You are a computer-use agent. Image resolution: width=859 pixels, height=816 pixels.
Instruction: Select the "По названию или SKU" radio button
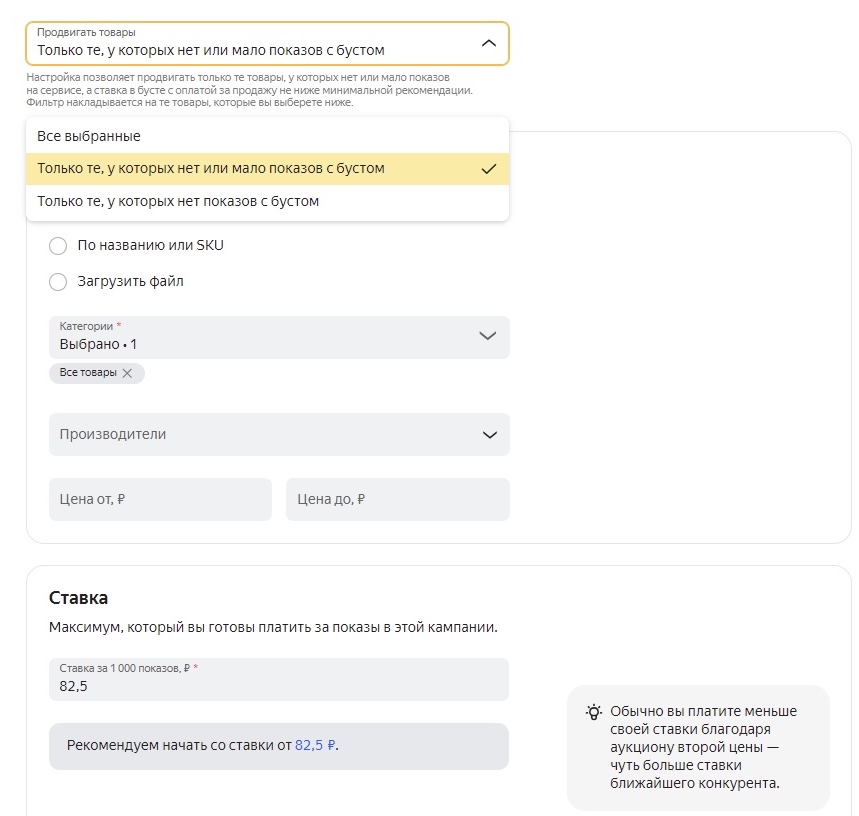tap(58, 246)
